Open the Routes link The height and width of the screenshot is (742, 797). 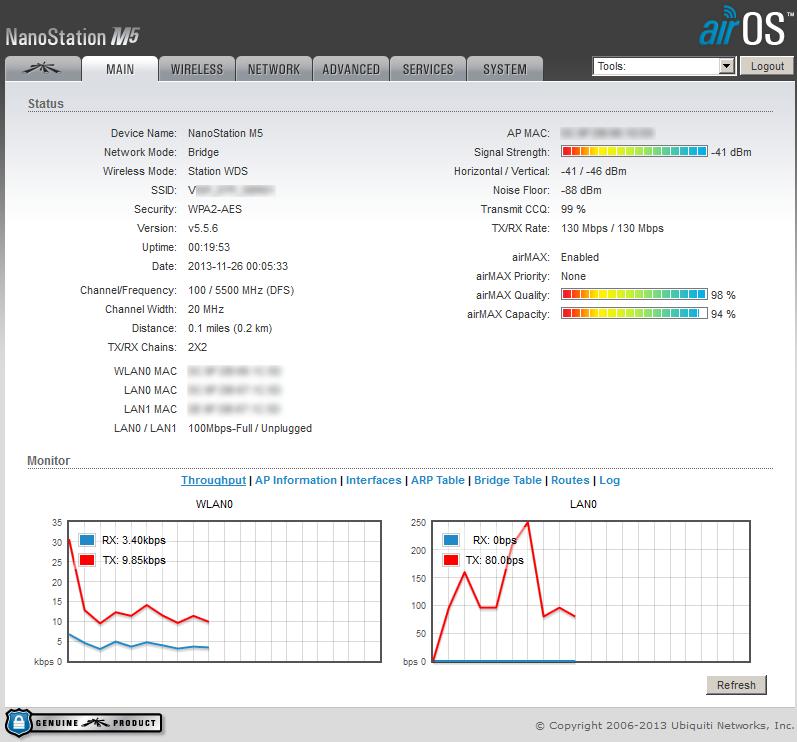tap(570, 480)
